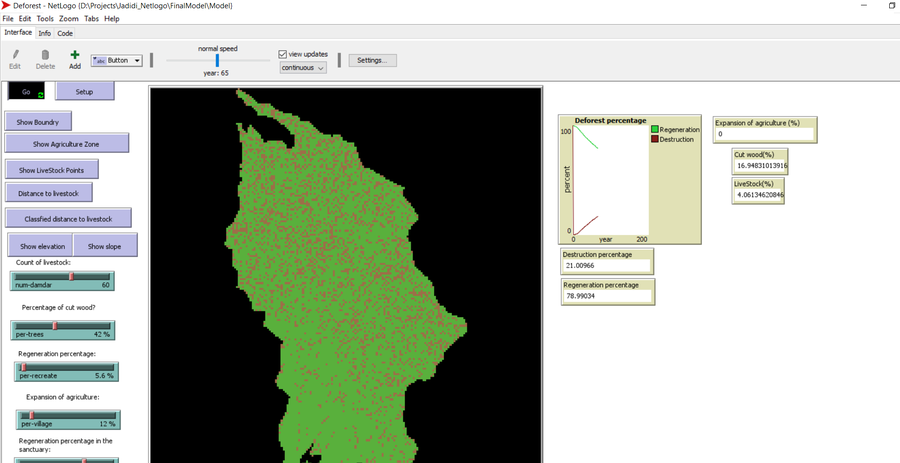Expand the continuous update mode dropdown

point(303,68)
